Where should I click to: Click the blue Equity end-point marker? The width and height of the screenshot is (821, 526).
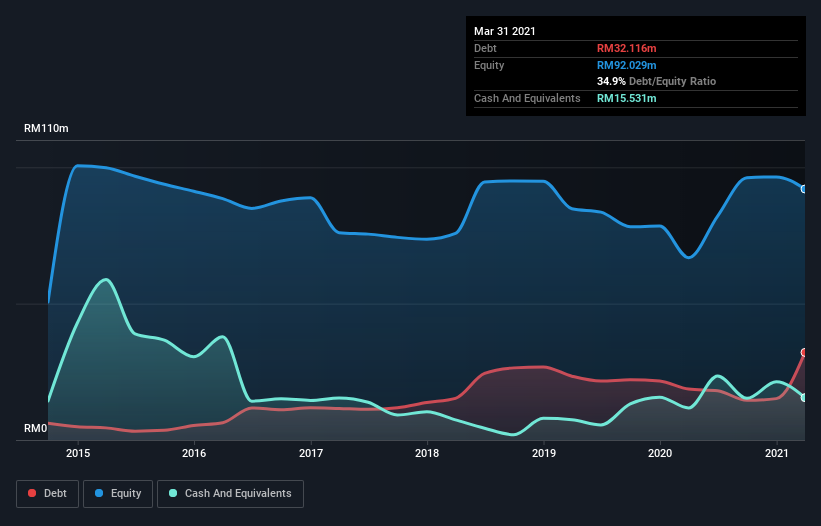[804, 189]
